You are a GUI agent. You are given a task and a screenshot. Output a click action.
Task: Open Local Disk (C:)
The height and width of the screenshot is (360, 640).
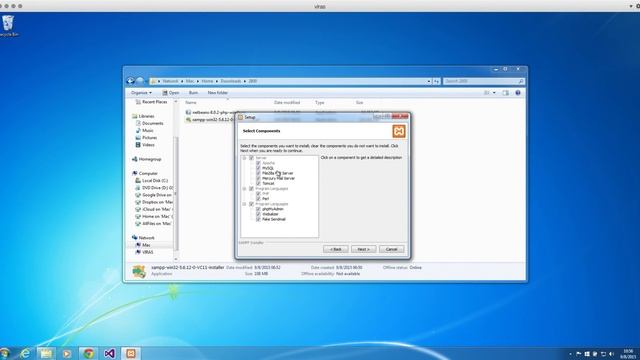151,180
